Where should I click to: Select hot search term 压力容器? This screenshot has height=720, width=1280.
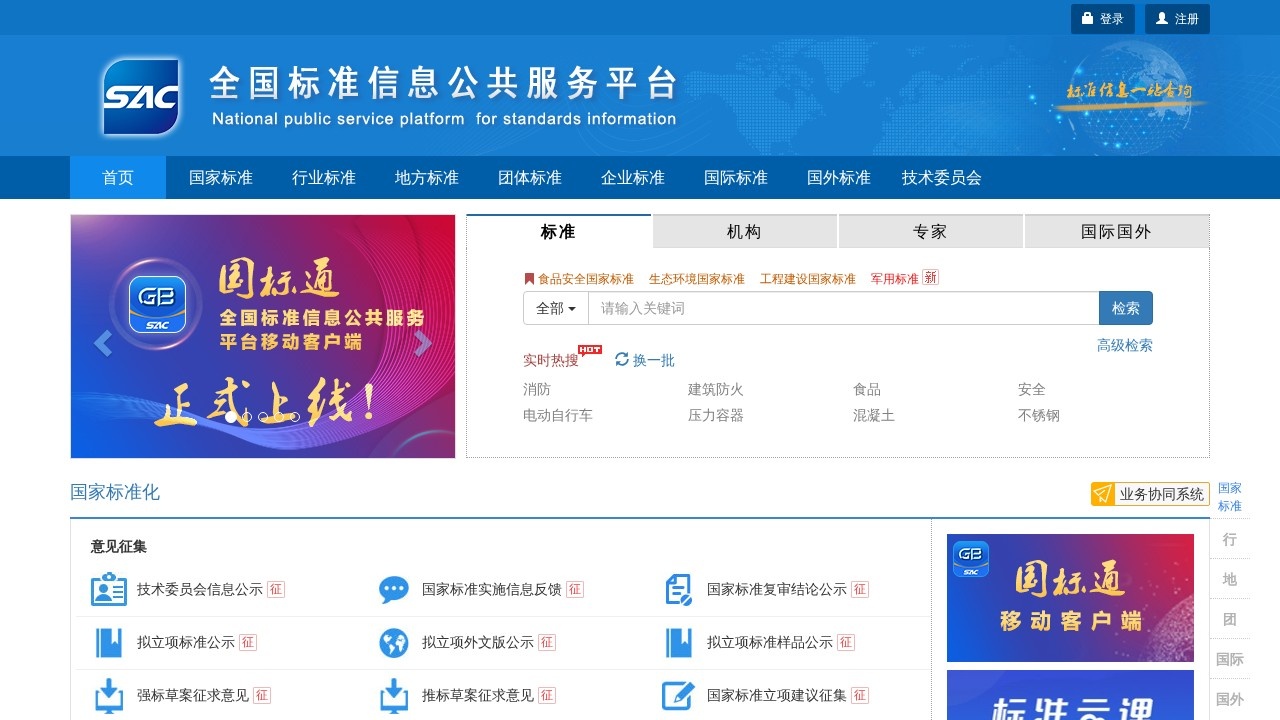(716, 415)
